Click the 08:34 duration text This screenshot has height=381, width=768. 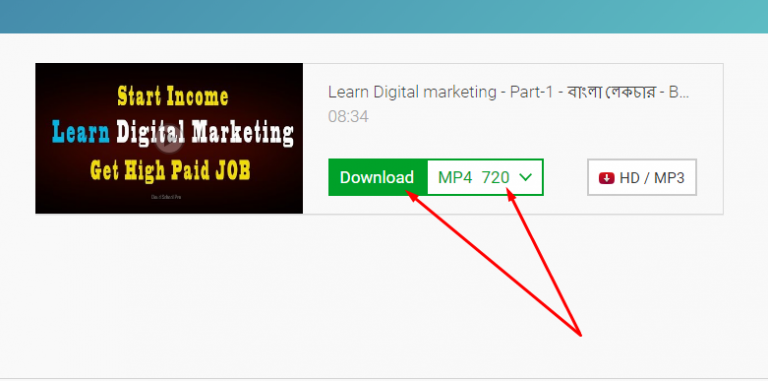pos(348,117)
